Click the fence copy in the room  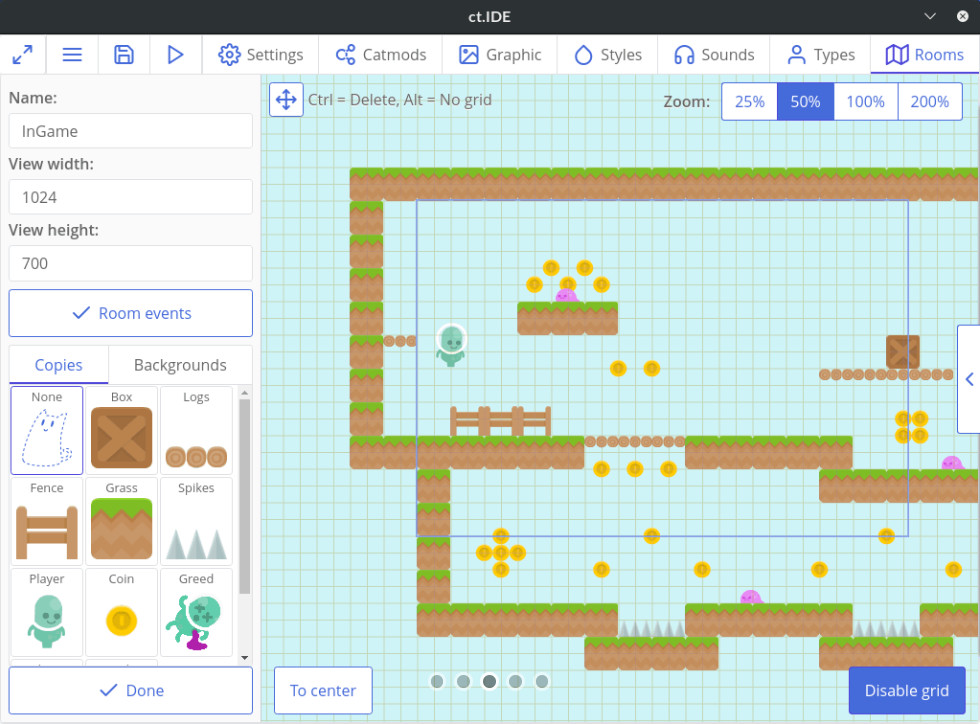pos(501,421)
